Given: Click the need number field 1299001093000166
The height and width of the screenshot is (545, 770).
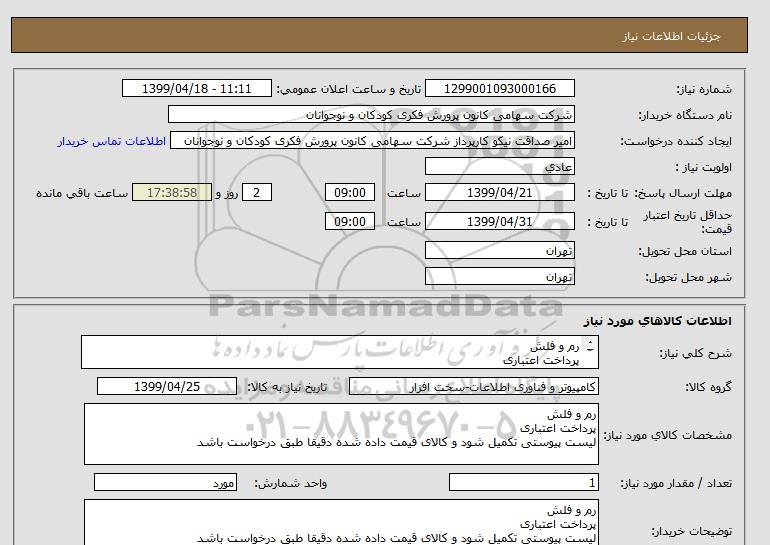Looking at the screenshot, I should coord(499,89).
